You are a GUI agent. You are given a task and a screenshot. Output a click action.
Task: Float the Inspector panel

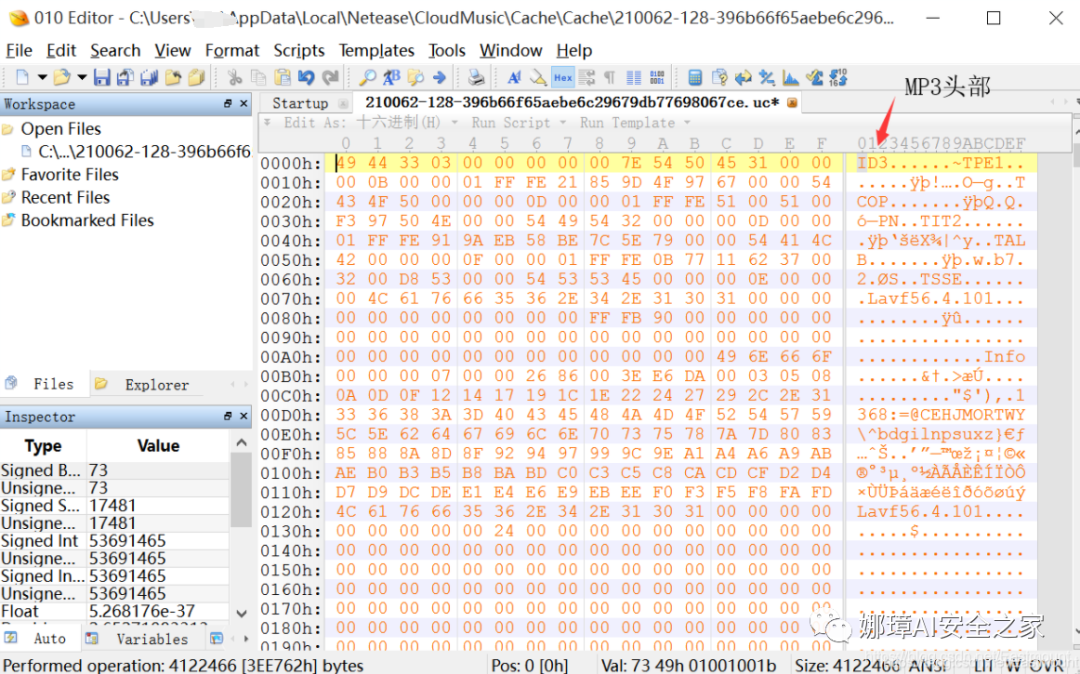(x=228, y=417)
